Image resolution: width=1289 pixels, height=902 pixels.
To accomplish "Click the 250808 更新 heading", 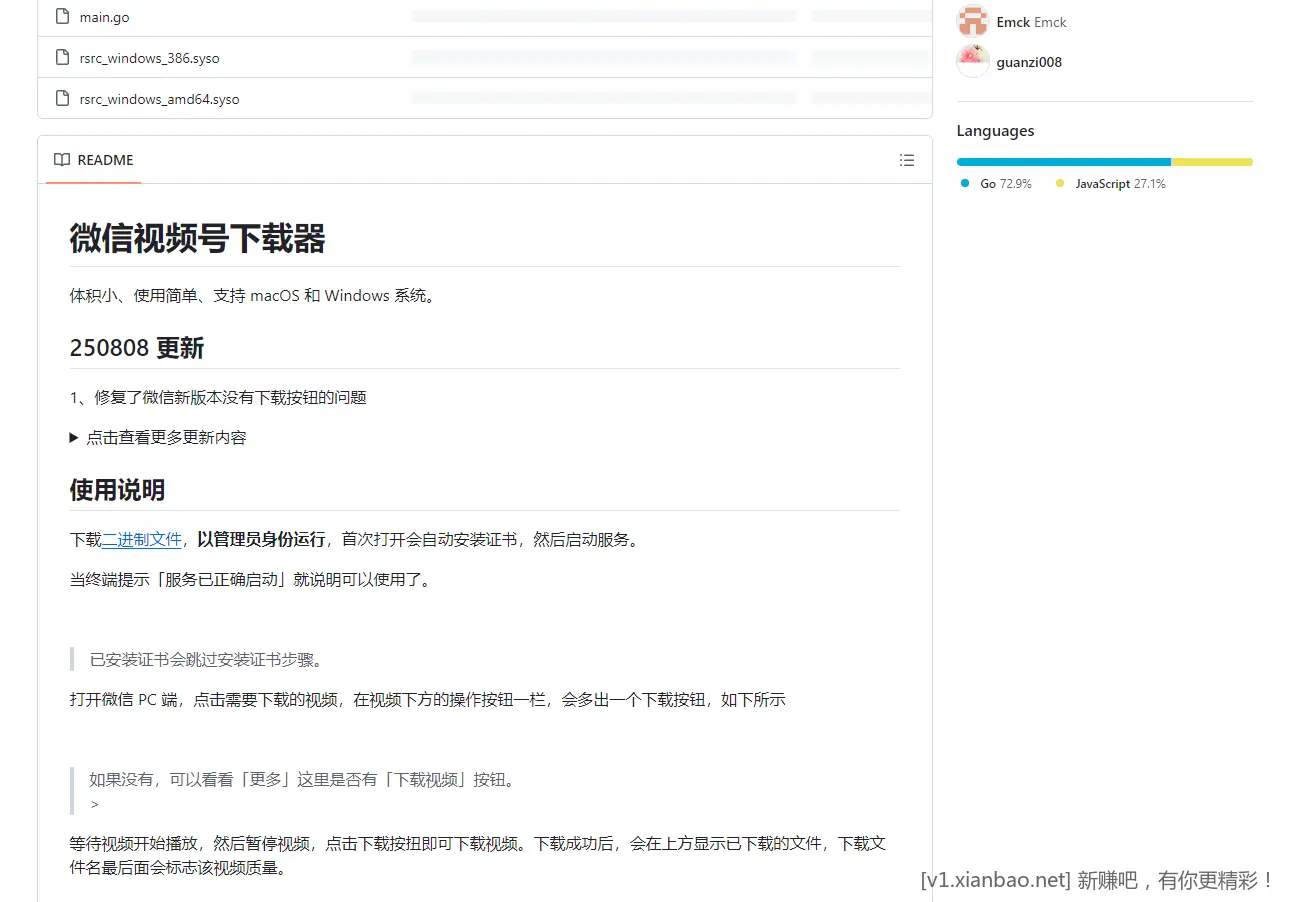I will 137,348.
